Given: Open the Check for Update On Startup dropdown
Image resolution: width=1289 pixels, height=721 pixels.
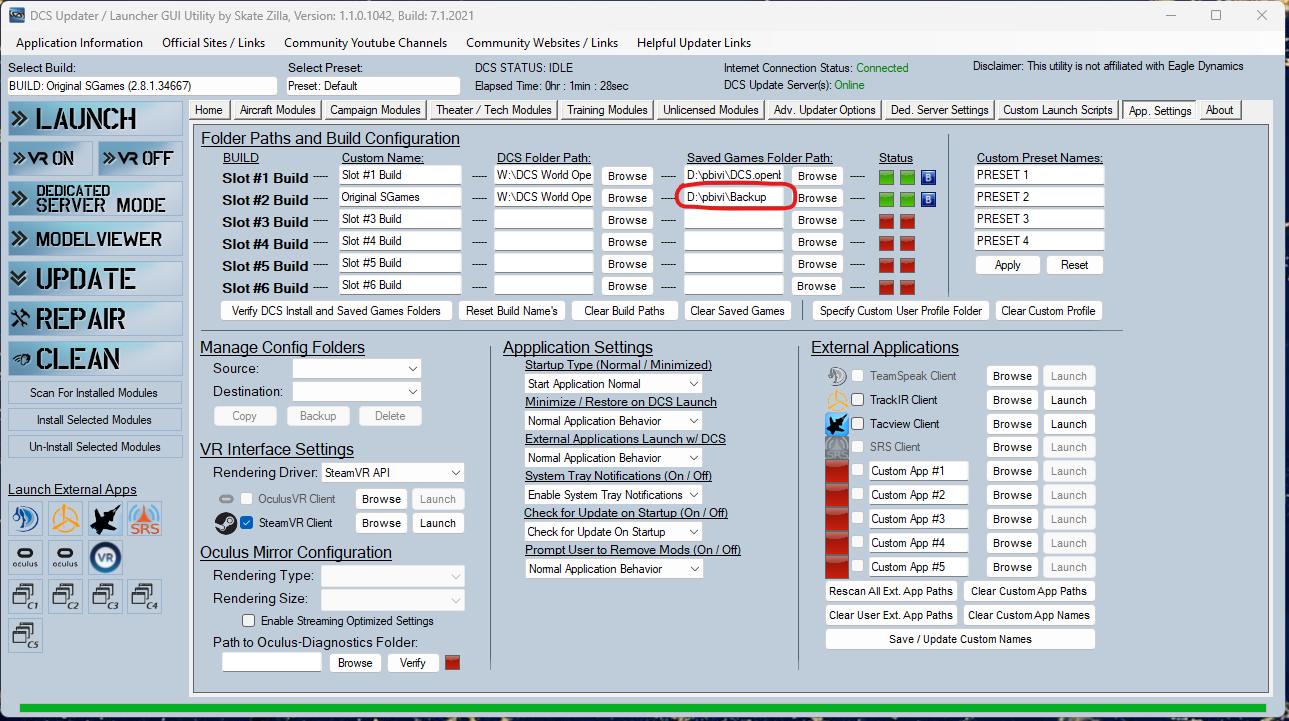Looking at the screenshot, I should 614,532.
